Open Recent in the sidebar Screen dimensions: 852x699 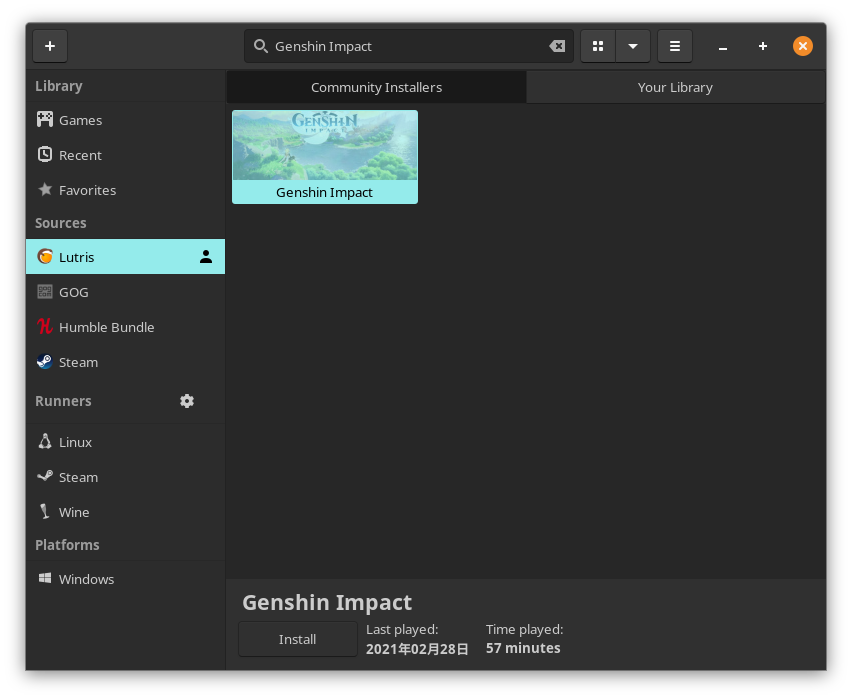click(x=126, y=155)
